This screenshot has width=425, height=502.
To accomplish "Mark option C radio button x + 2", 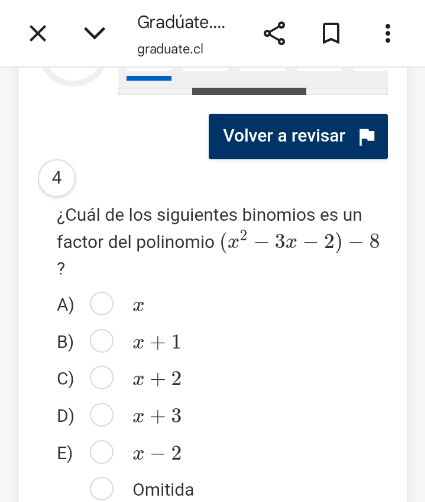I will click(x=101, y=377).
